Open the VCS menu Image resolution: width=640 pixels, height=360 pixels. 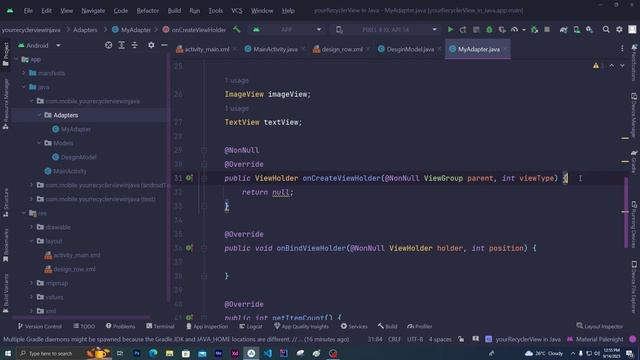point(237,11)
